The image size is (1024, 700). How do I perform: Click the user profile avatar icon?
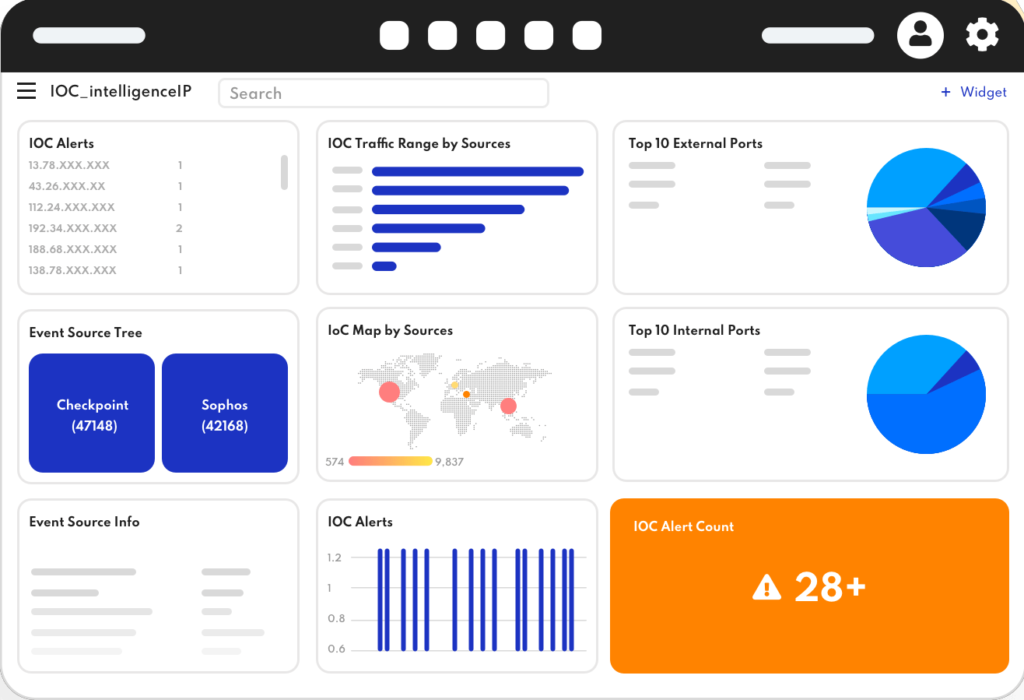tap(920, 36)
